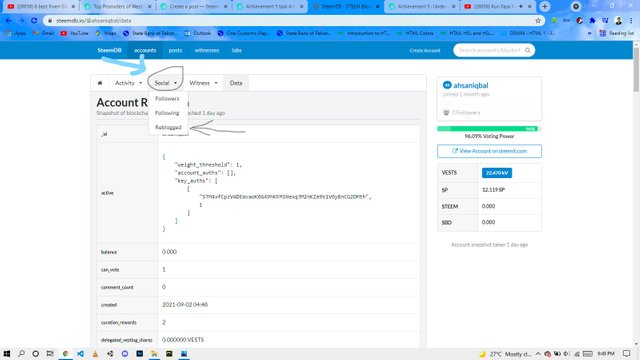Screen dimensions: 640x360
Task: Click View Account on steemit.com button
Action: 489,151
